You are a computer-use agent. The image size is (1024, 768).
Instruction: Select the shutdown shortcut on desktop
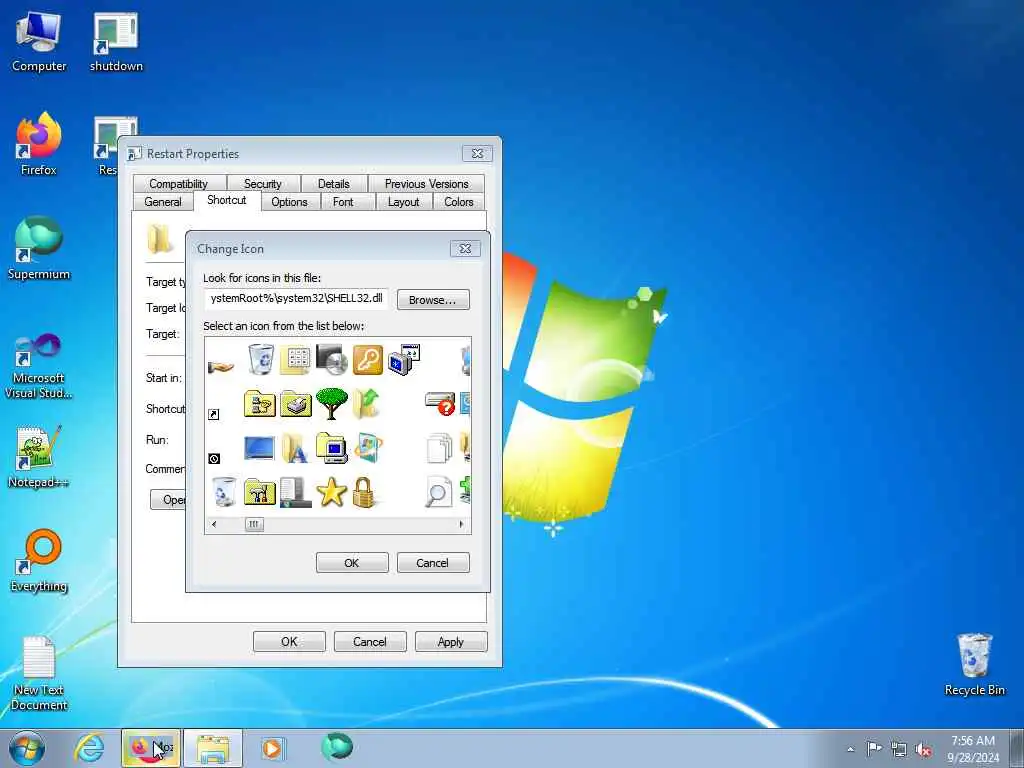coord(116,42)
